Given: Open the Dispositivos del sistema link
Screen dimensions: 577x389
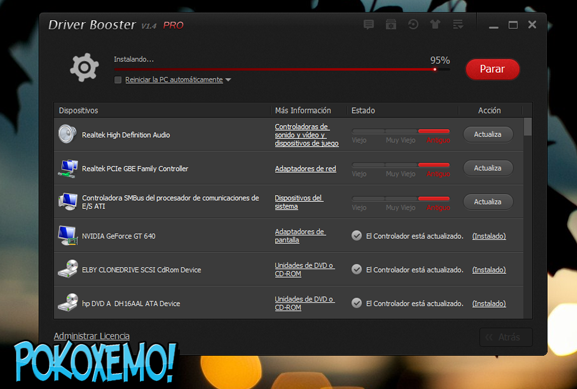Looking at the screenshot, I should [299, 202].
